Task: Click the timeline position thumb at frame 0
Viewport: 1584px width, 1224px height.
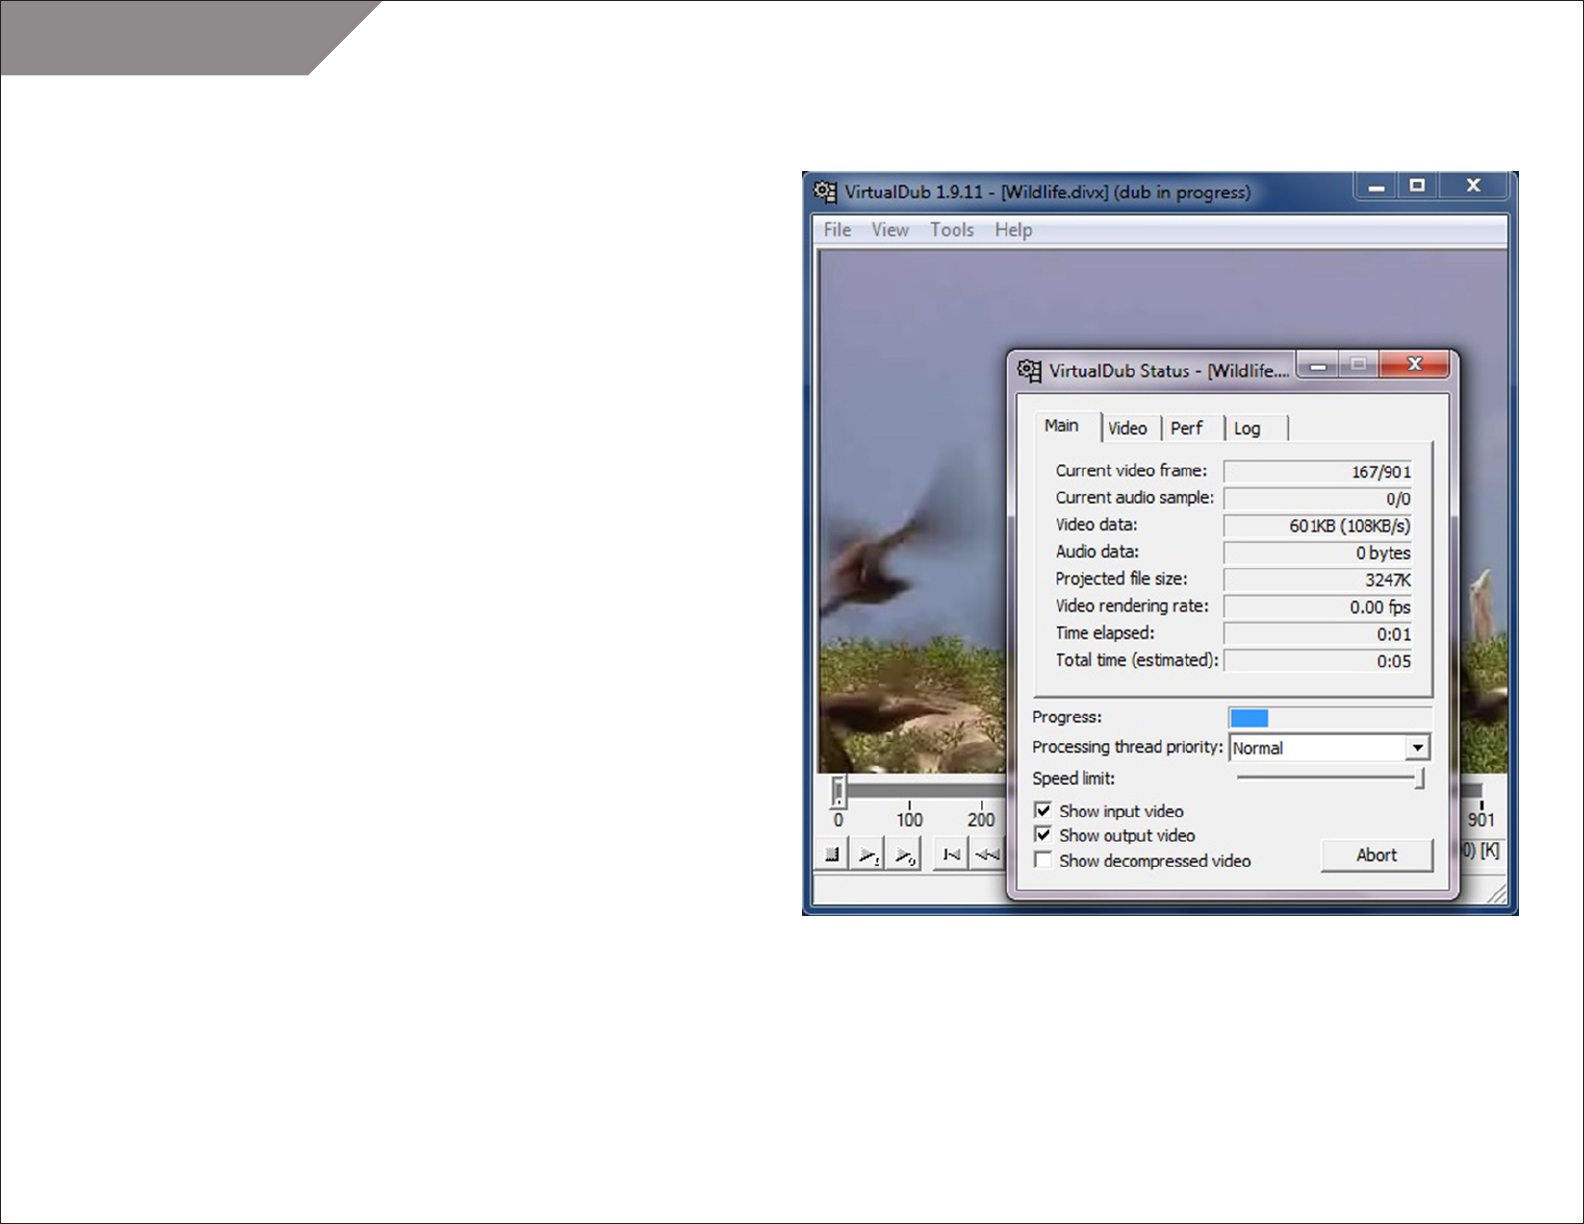Action: click(838, 793)
